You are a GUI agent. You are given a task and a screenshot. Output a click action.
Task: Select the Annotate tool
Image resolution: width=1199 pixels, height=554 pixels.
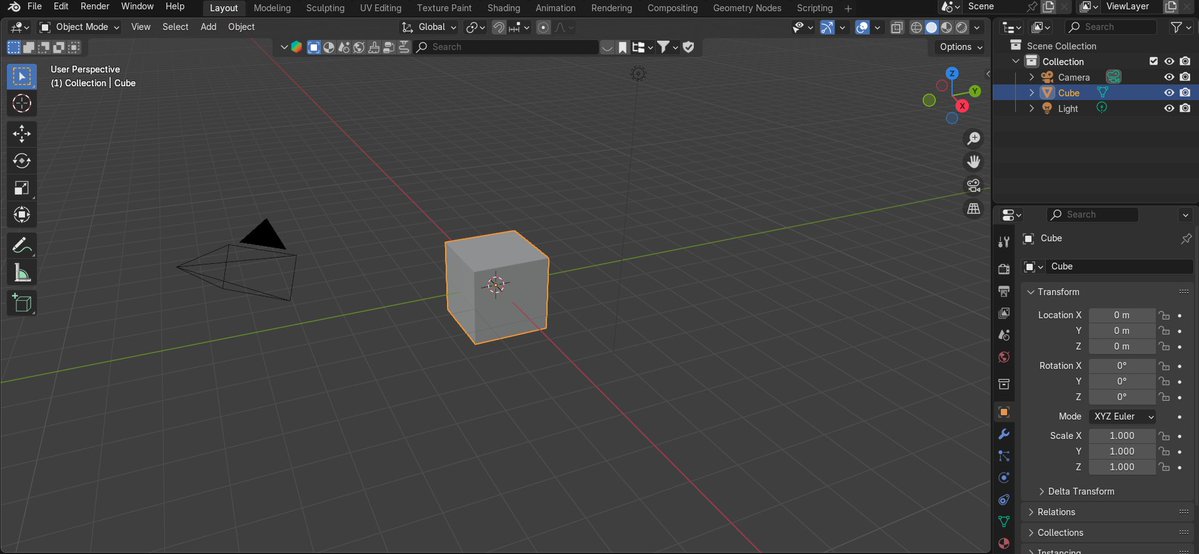pyautogui.click(x=21, y=246)
